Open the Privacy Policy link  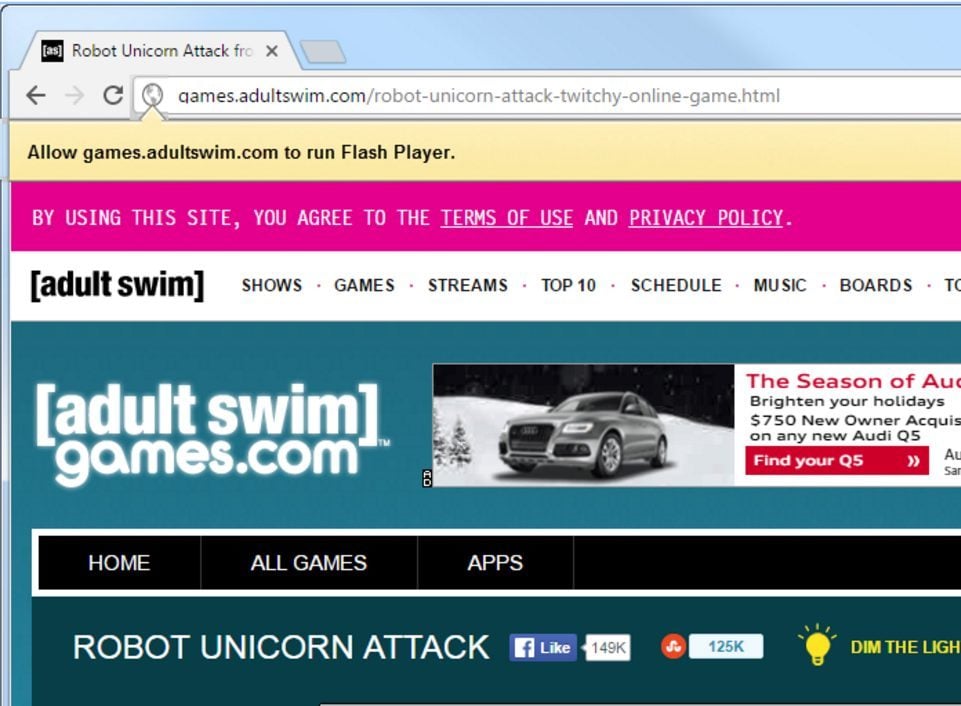(x=706, y=218)
